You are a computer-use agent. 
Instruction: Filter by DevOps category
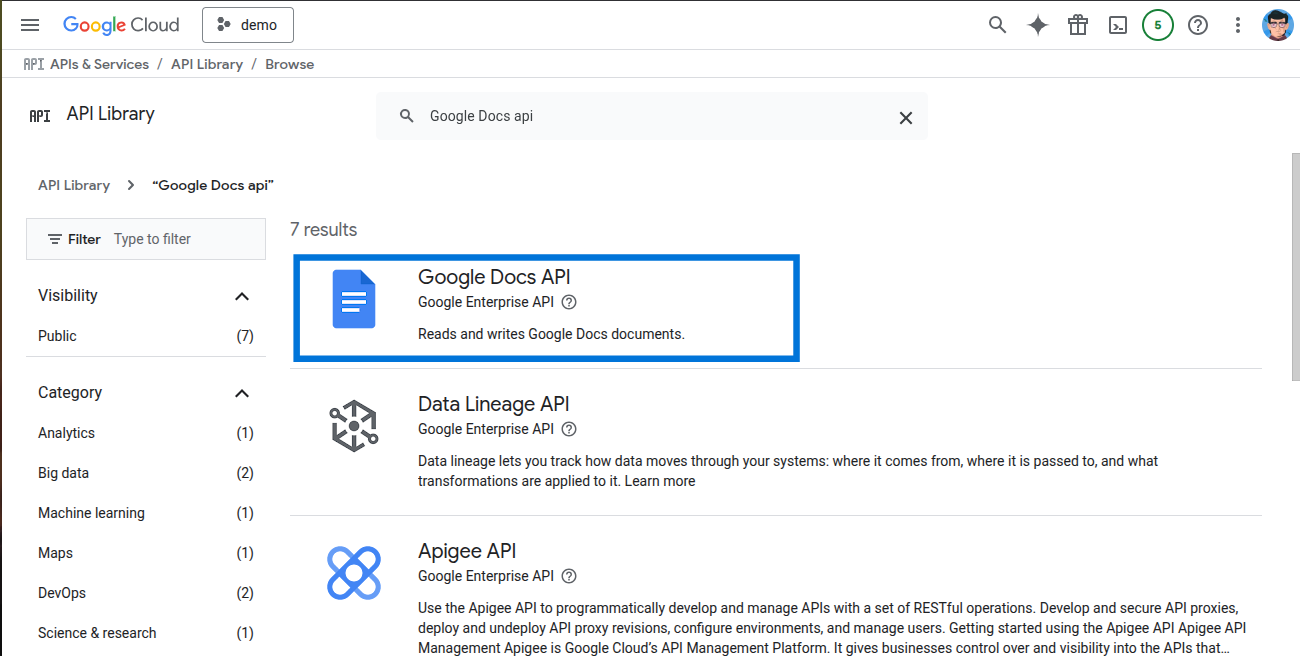[x=146, y=593]
